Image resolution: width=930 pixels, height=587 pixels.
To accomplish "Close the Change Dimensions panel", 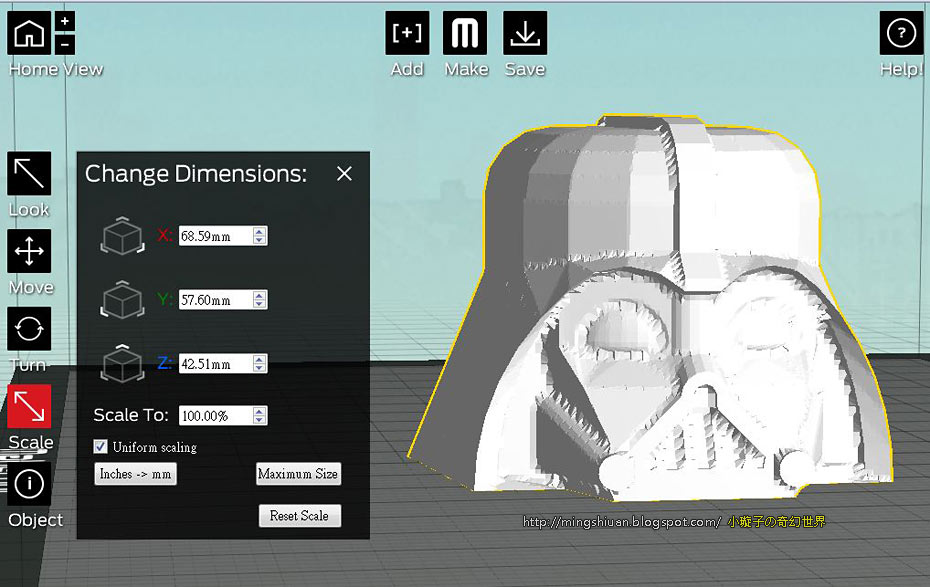I will point(344,174).
